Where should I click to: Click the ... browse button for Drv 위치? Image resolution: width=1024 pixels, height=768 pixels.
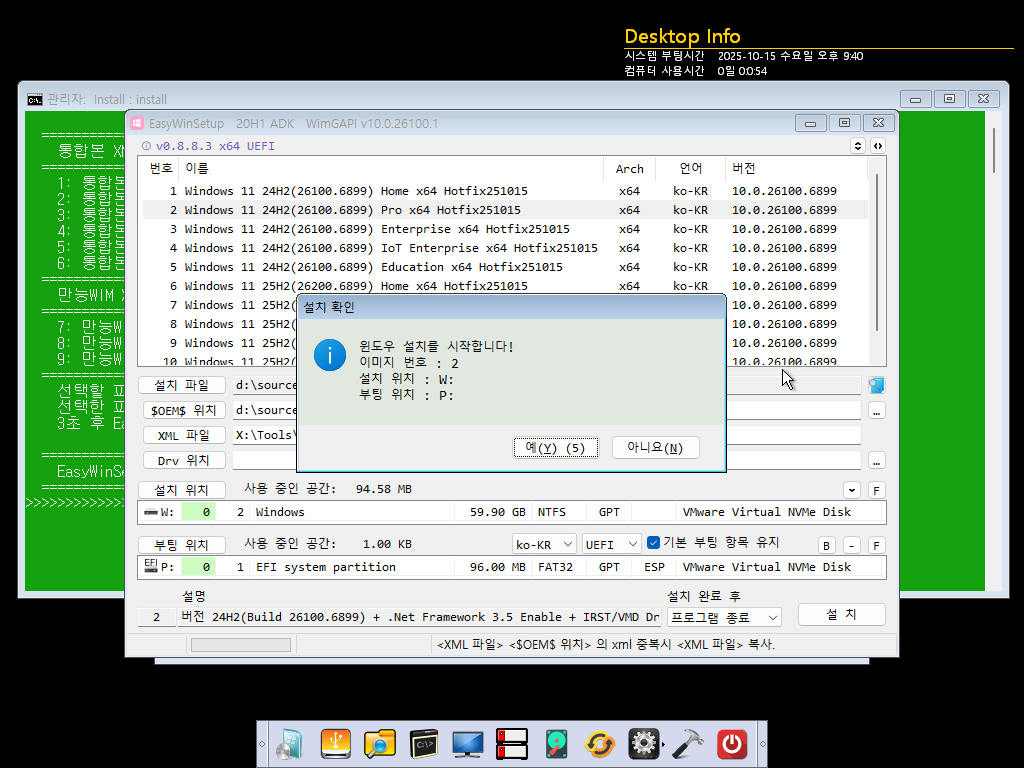[876, 460]
